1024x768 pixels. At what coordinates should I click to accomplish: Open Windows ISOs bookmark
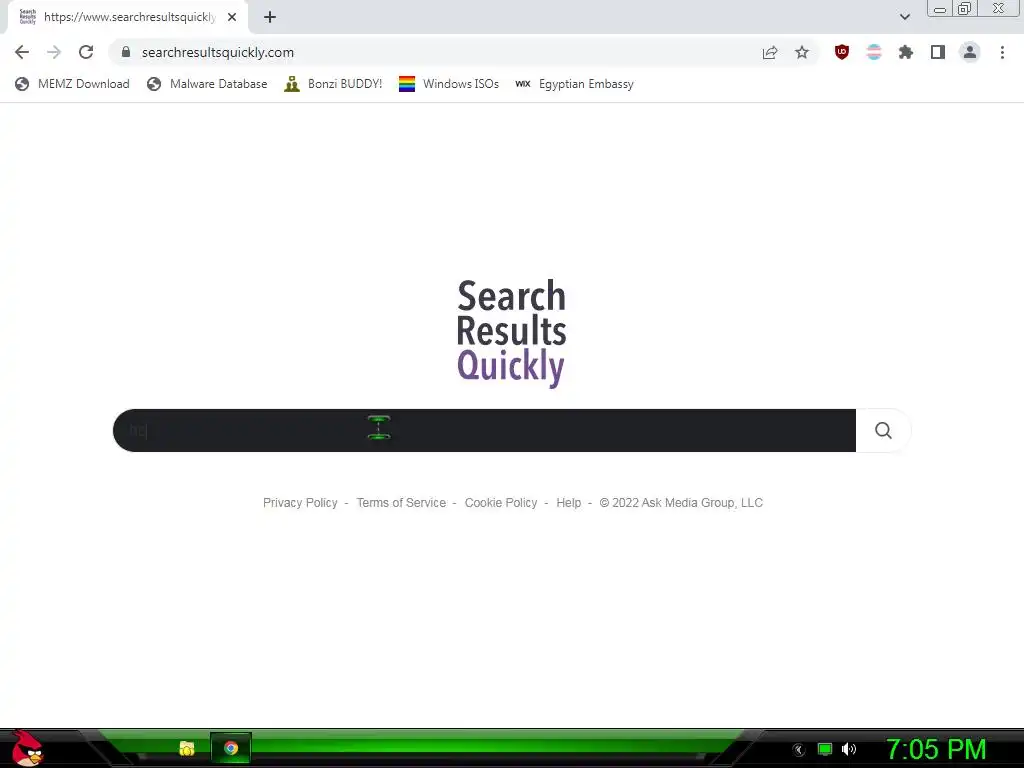click(x=449, y=84)
